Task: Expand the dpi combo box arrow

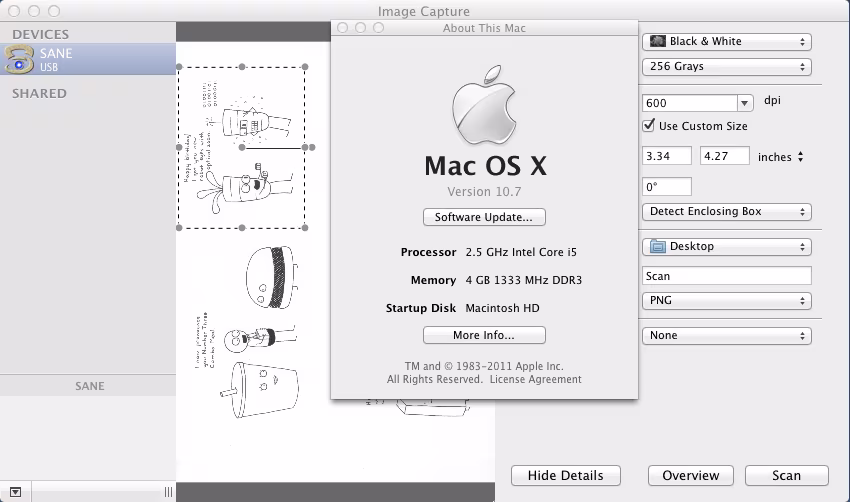Action: click(x=745, y=103)
